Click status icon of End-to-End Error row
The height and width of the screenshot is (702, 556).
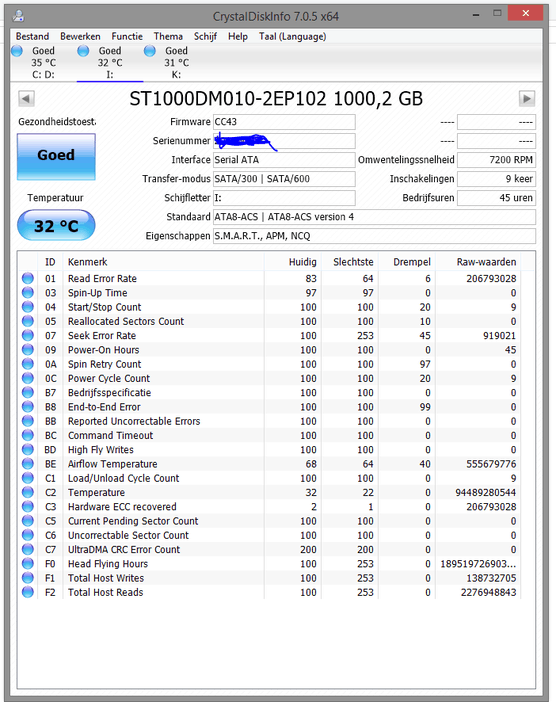tap(28, 407)
